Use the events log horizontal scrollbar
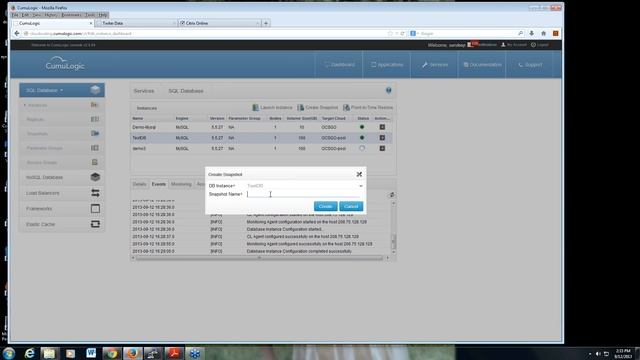This screenshot has height=360, width=640. (260, 258)
